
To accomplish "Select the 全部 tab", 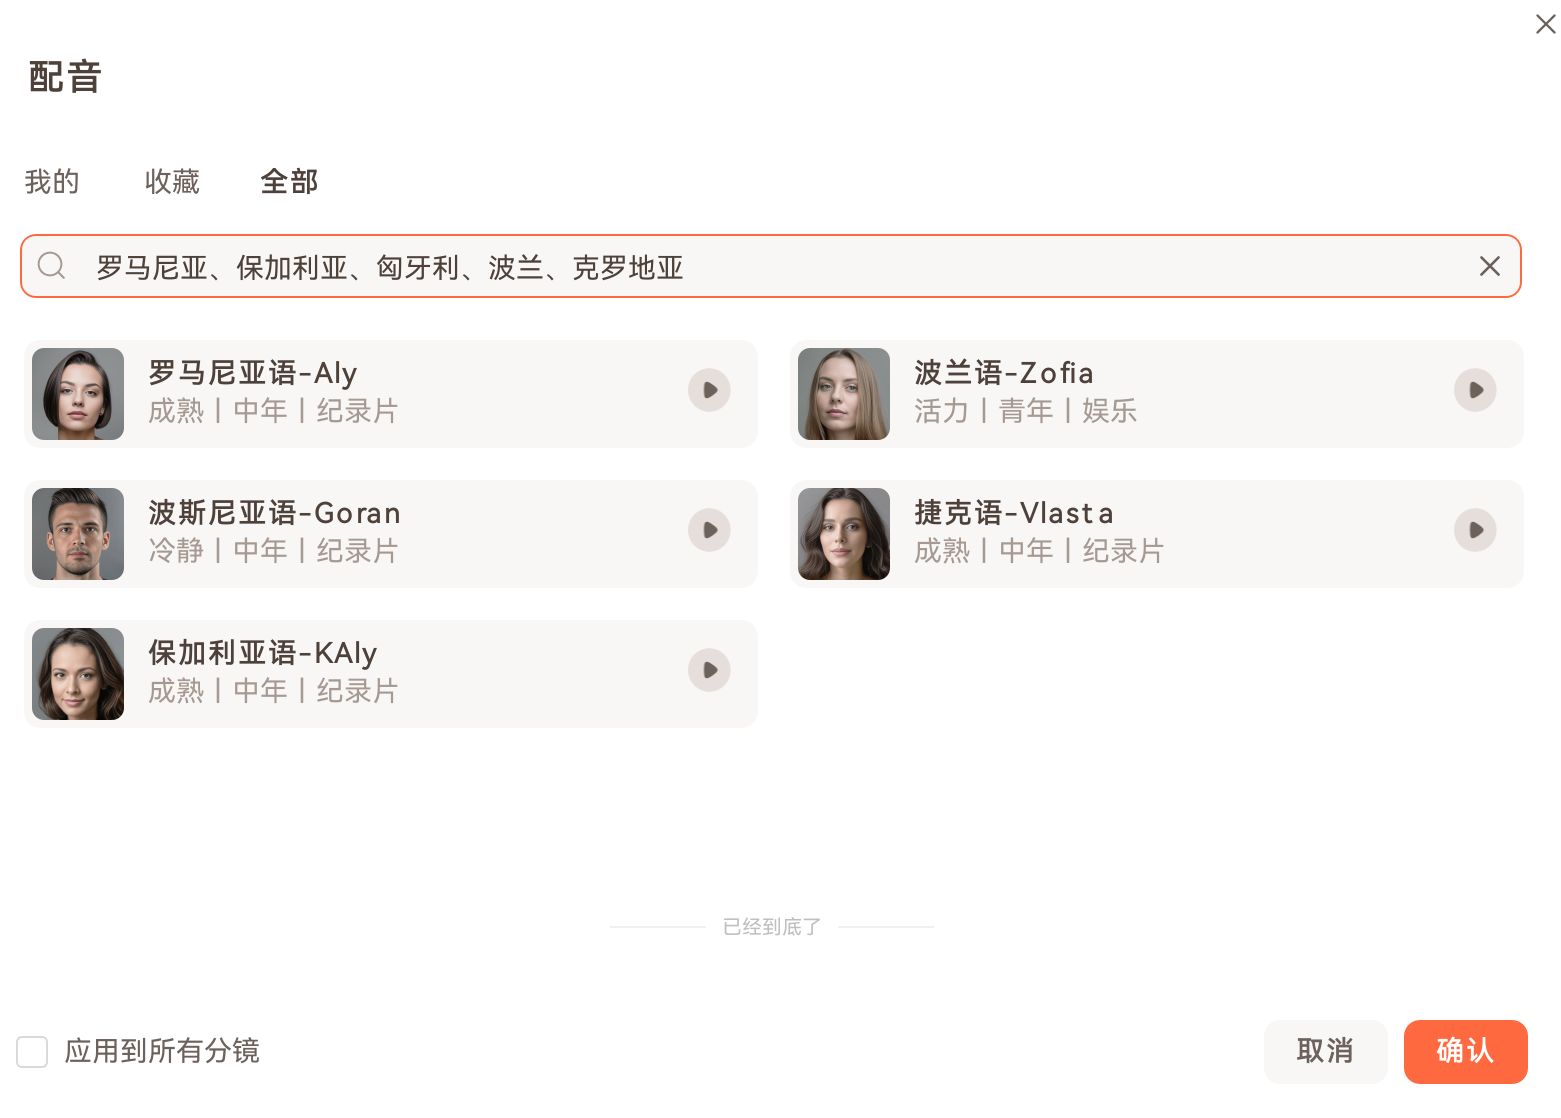I will tap(289, 182).
